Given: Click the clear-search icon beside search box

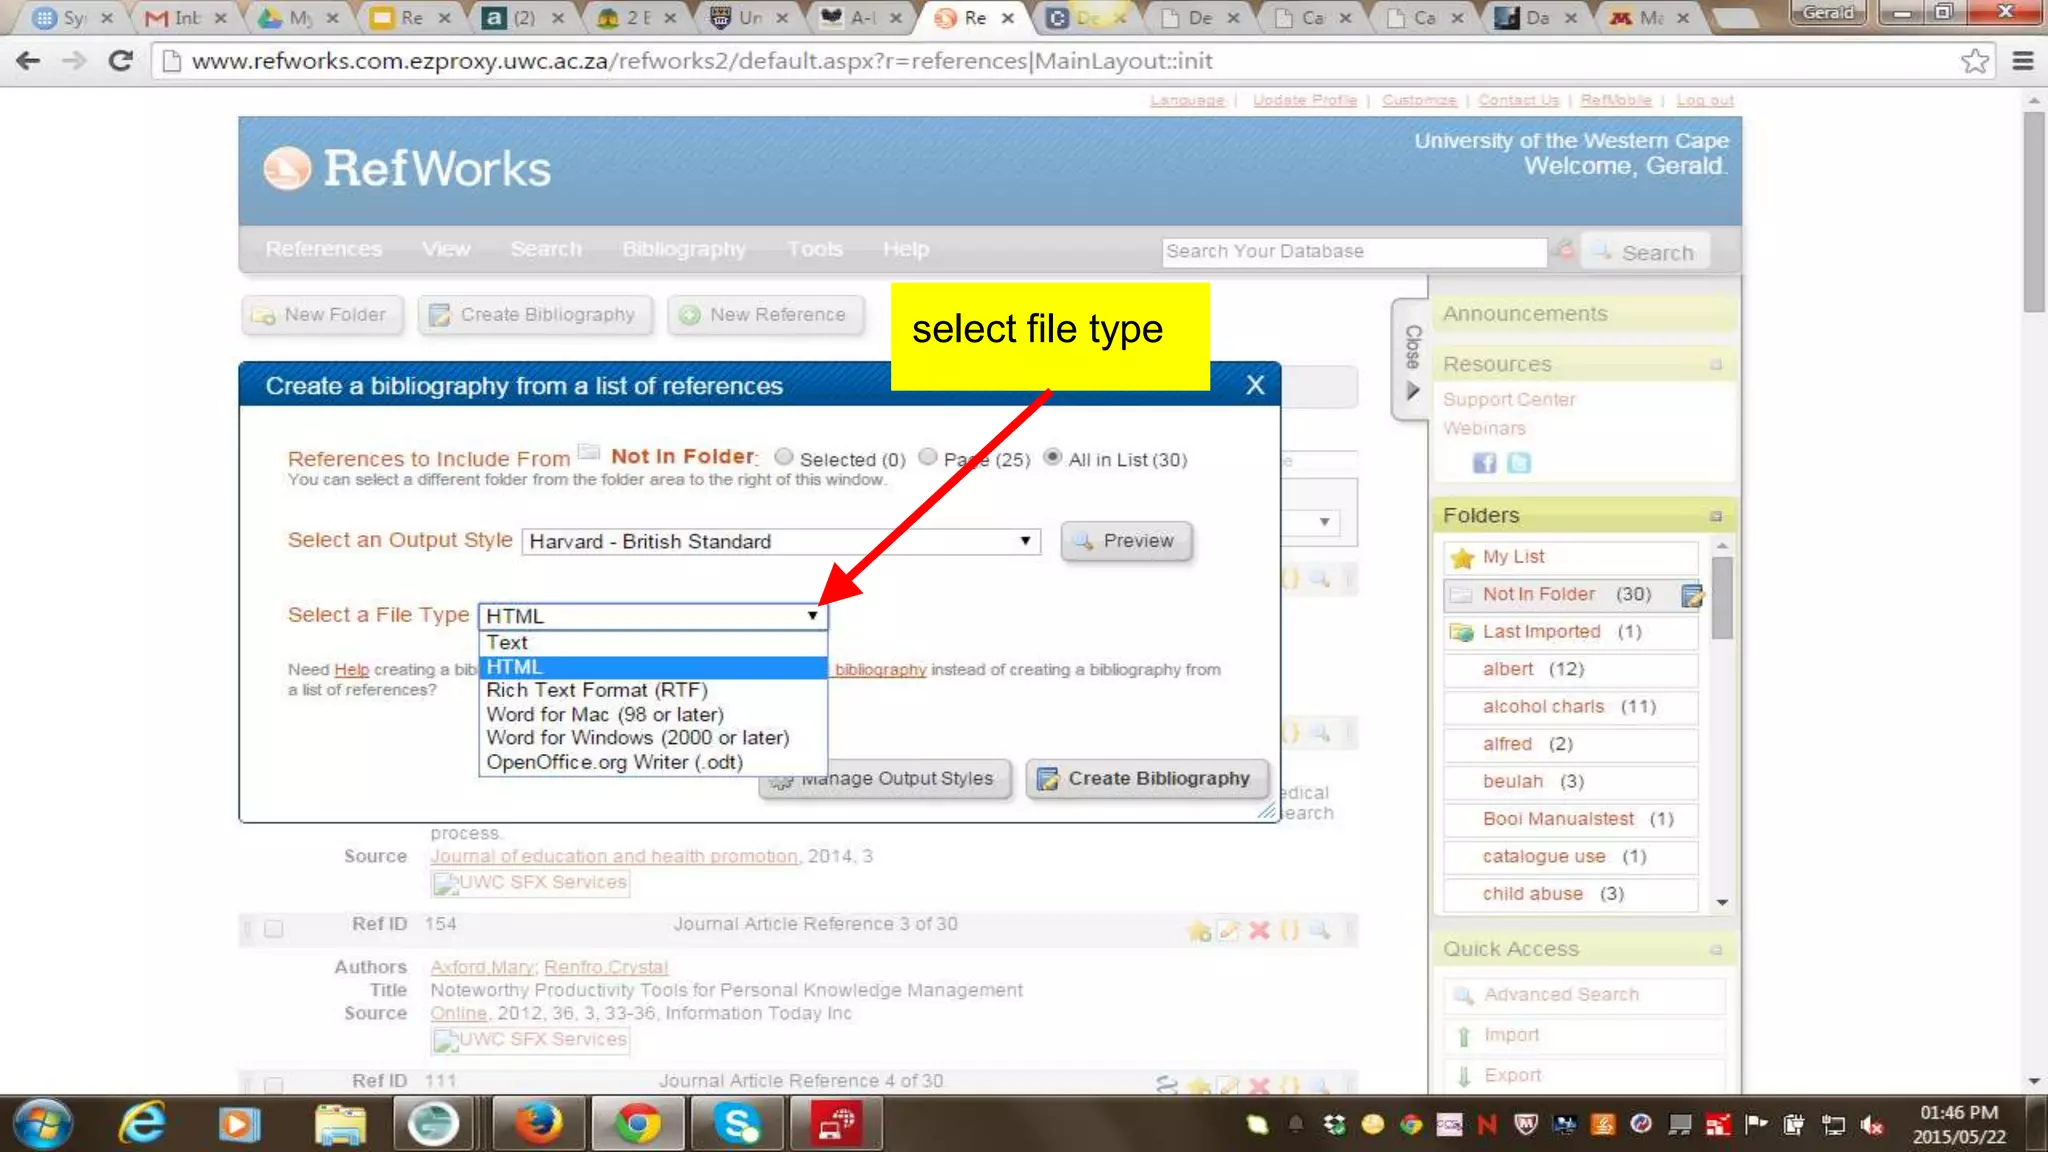Looking at the screenshot, I should click(1564, 251).
